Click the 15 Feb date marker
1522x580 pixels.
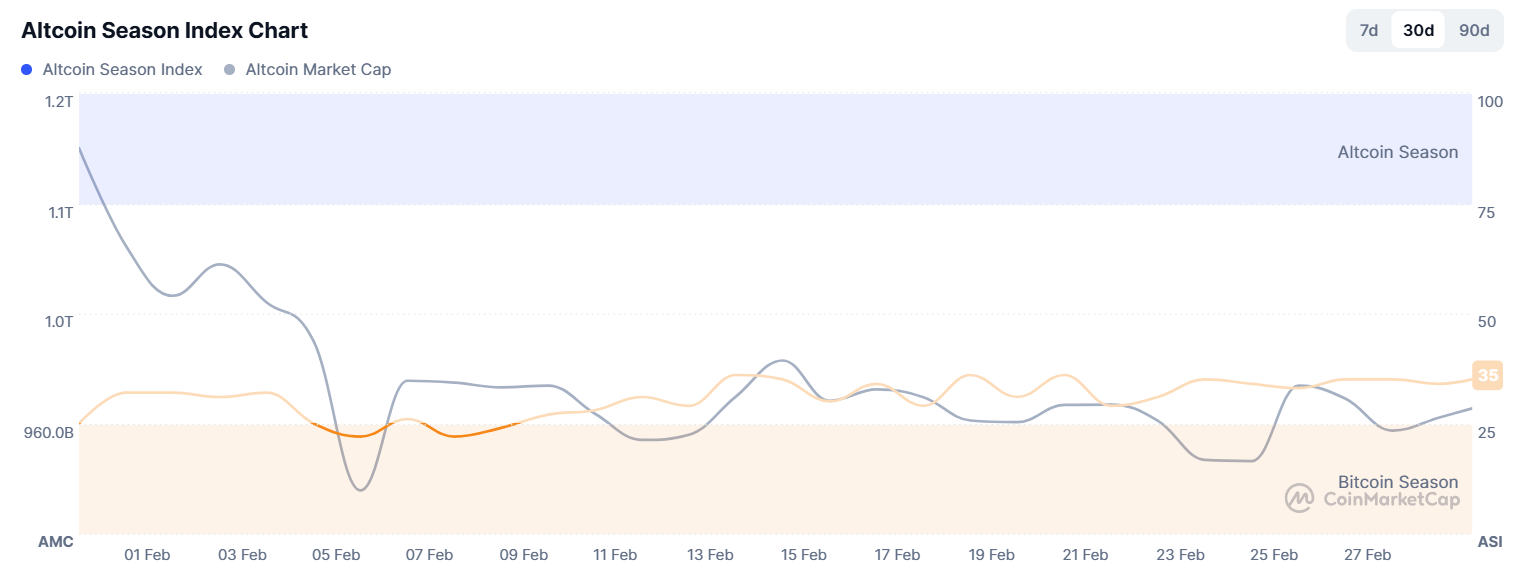pyautogui.click(x=803, y=555)
